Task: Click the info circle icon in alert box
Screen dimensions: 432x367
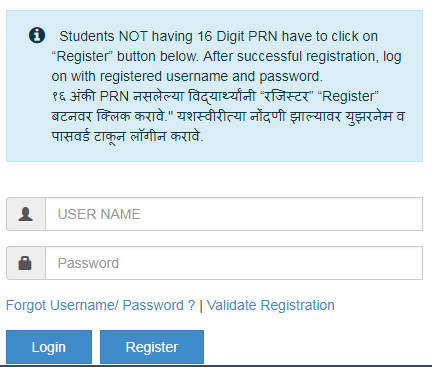Action: [x=37, y=35]
